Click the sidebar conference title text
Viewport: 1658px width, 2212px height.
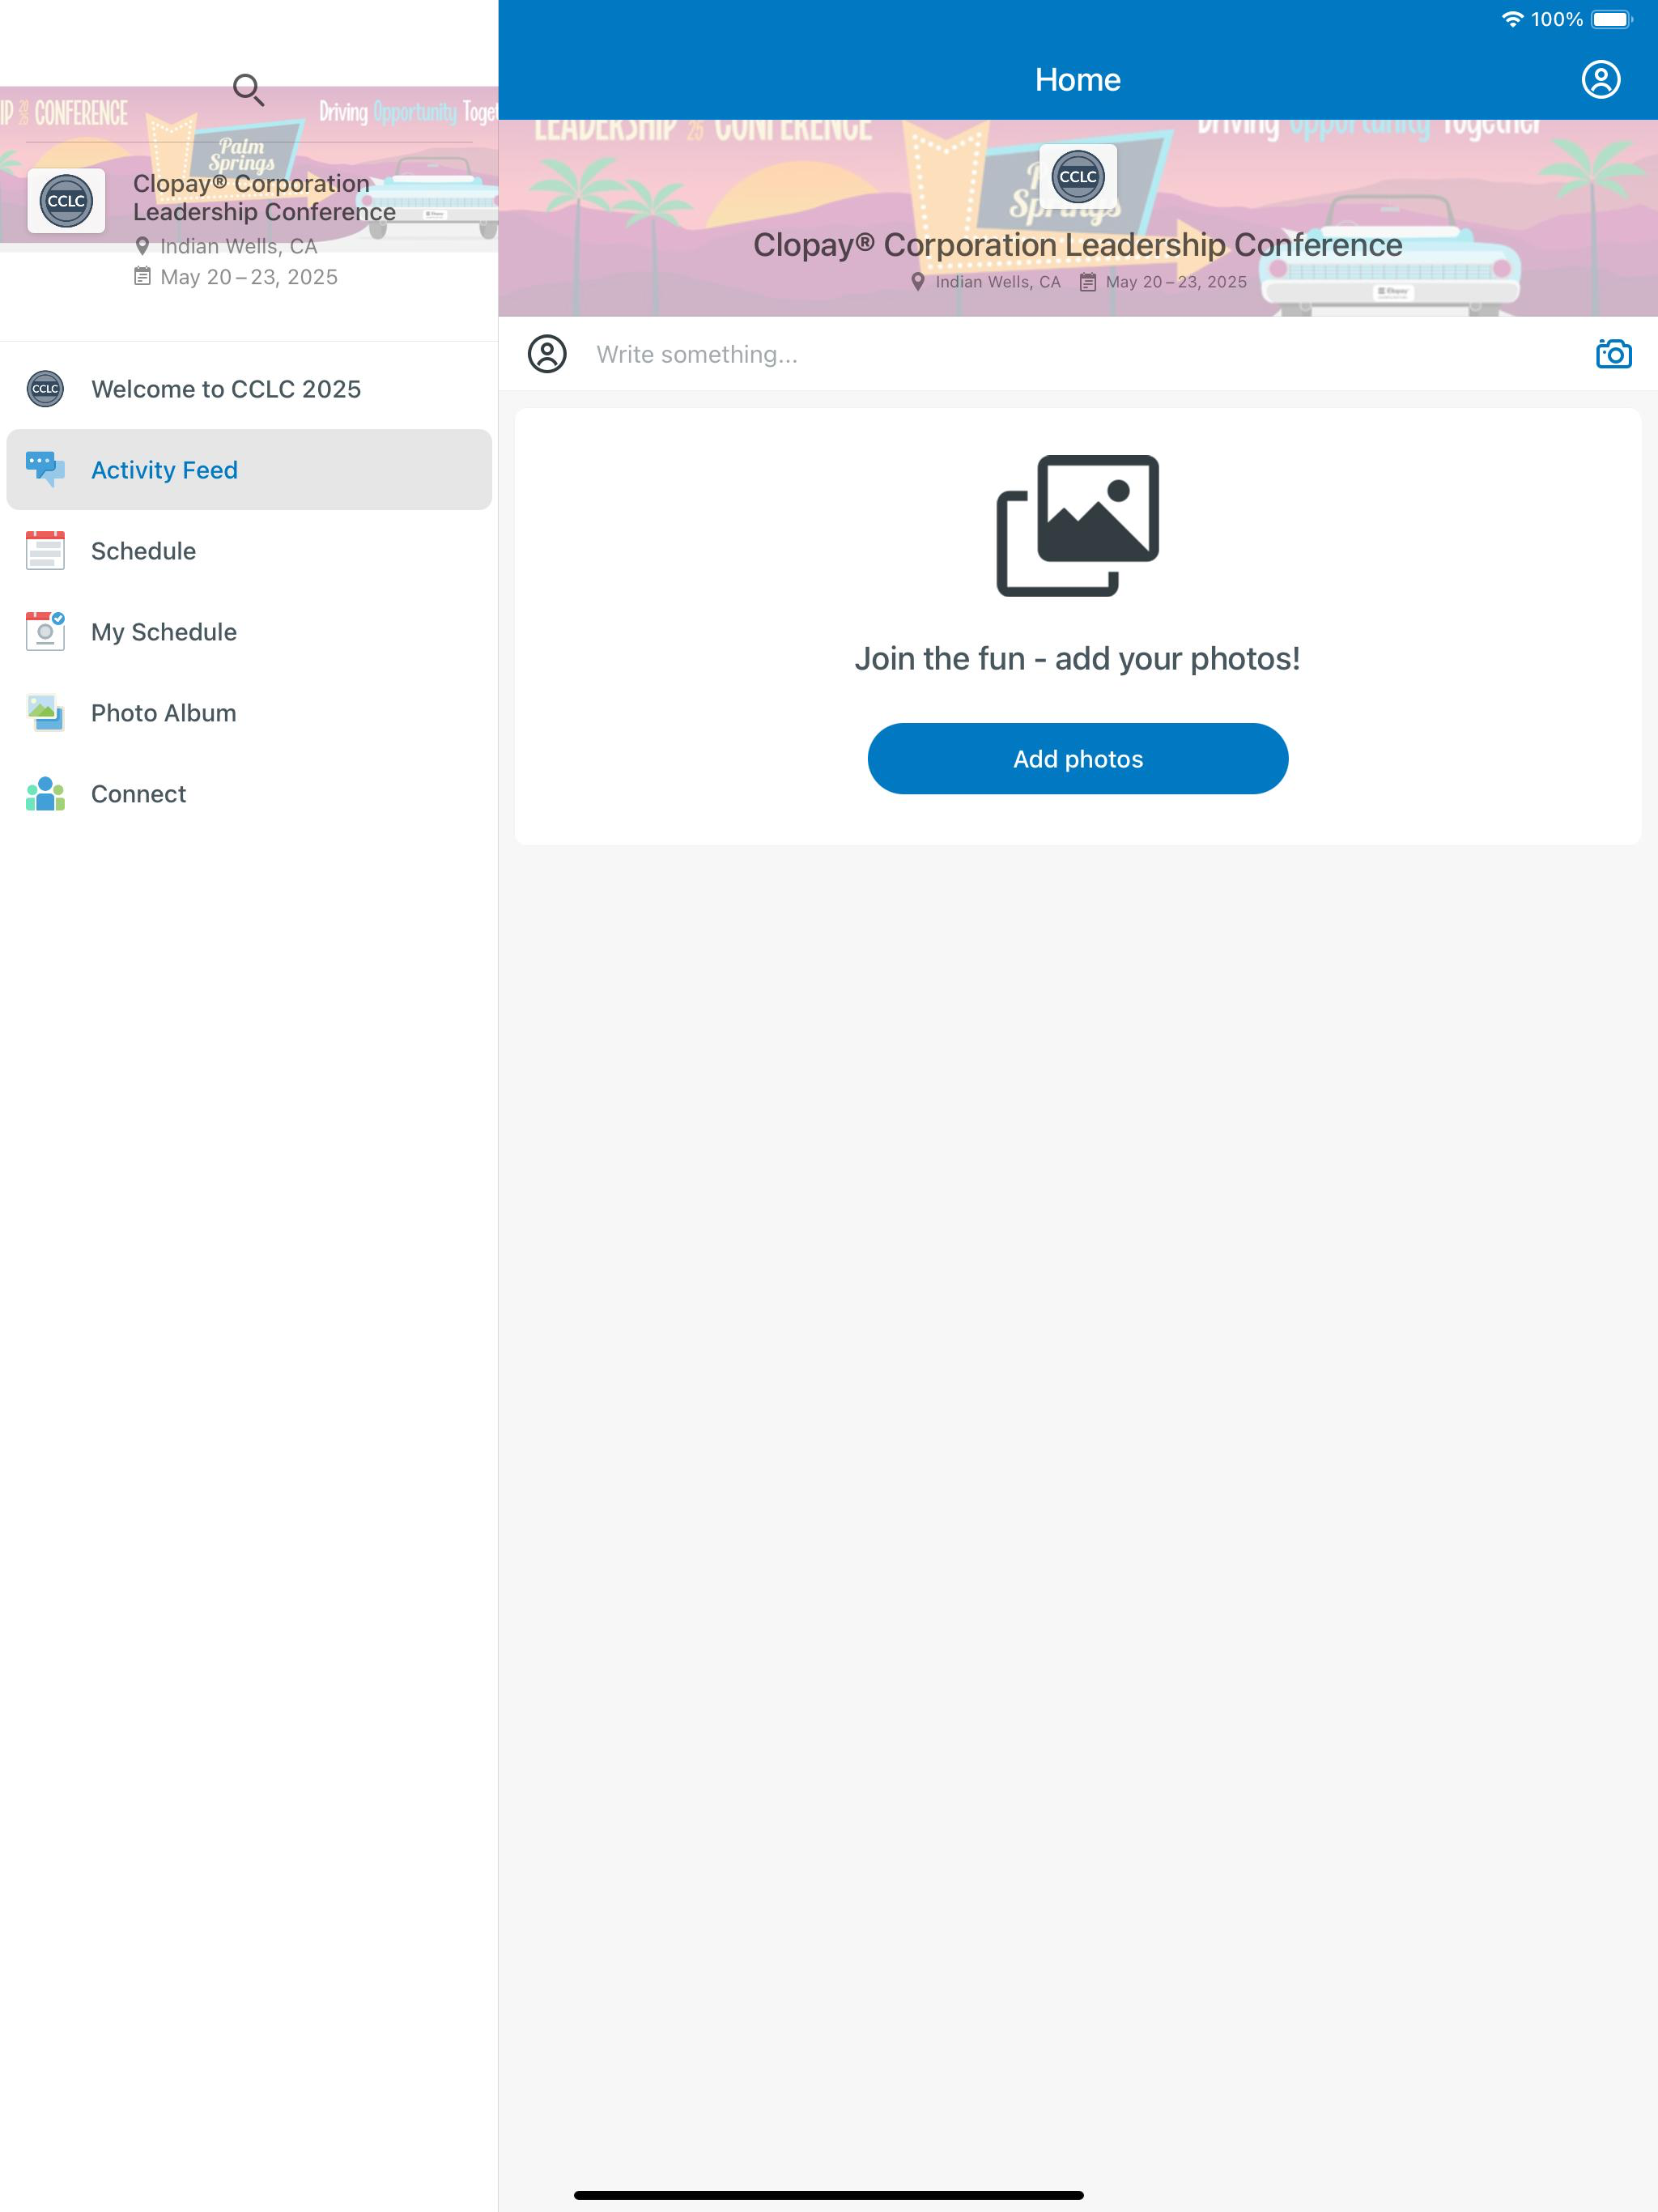264,198
